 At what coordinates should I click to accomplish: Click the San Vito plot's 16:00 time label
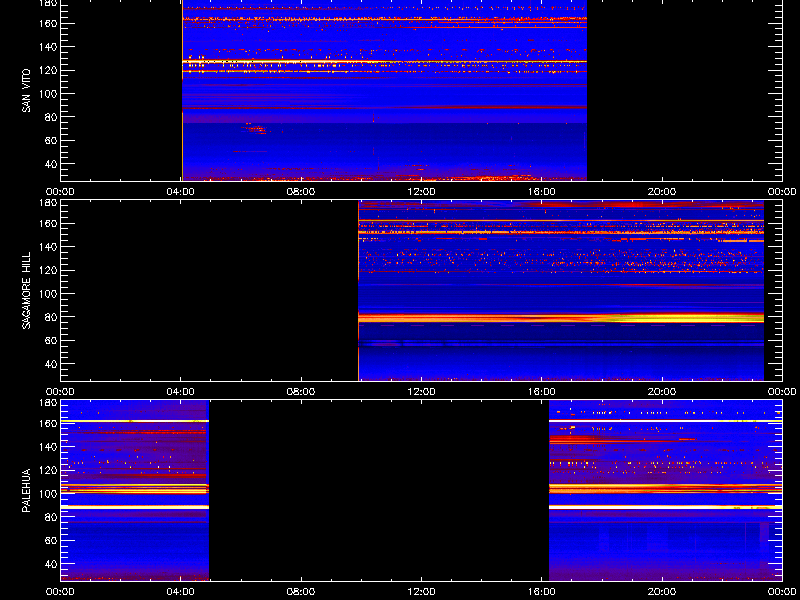point(542,192)
